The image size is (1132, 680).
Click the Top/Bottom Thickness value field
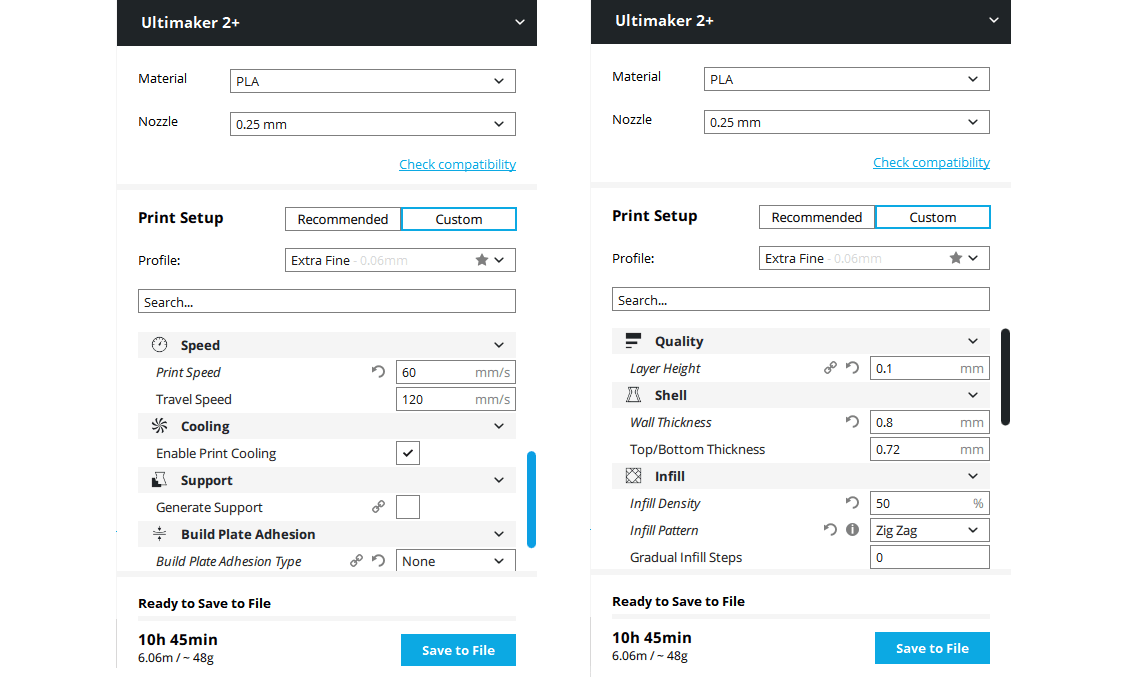coord(930,449)
